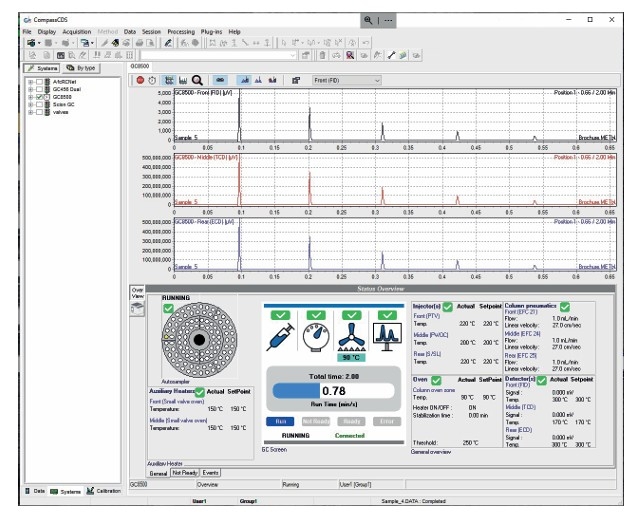Click the magnifier zoom icon in chromatogram toolbar
Viewport: 633px width, 517px height.
click(x=197, y=80)
